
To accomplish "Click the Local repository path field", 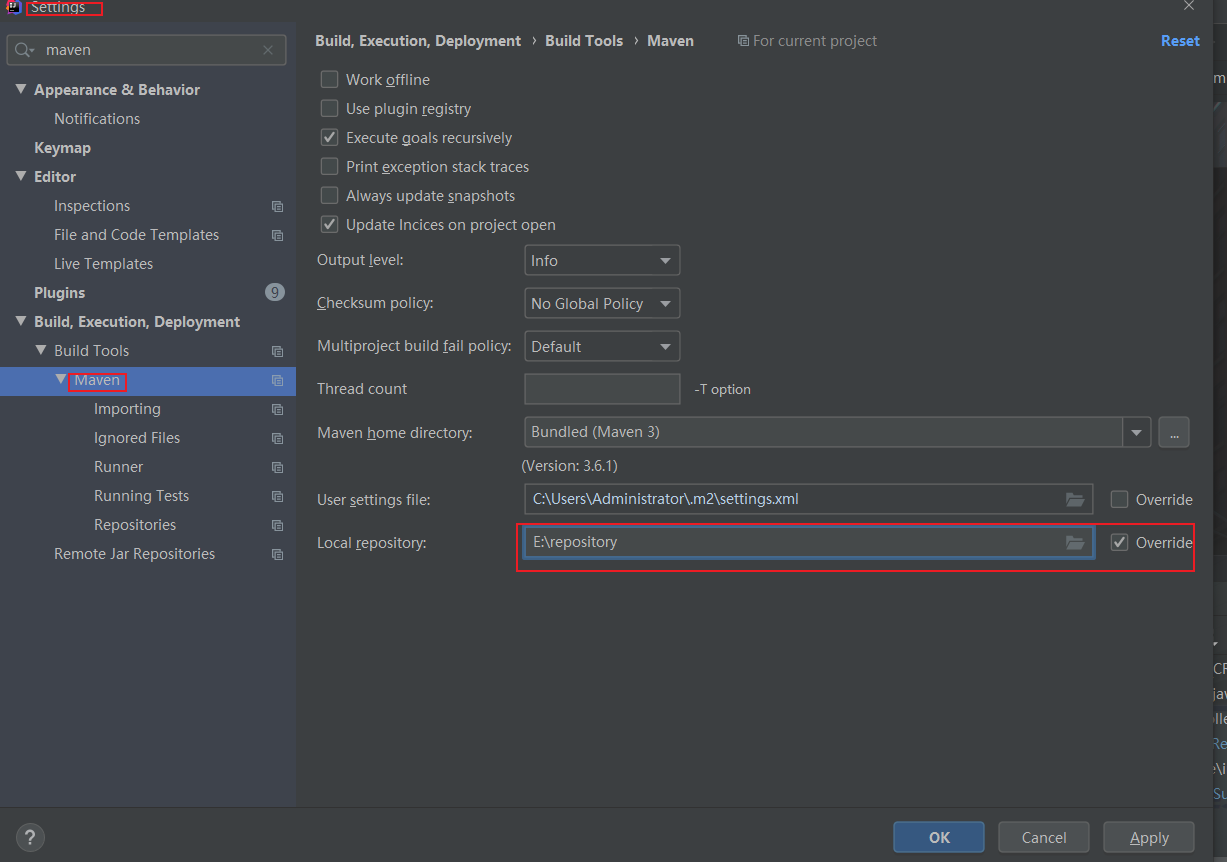I will pyautogui.click(x=808, y=542).
